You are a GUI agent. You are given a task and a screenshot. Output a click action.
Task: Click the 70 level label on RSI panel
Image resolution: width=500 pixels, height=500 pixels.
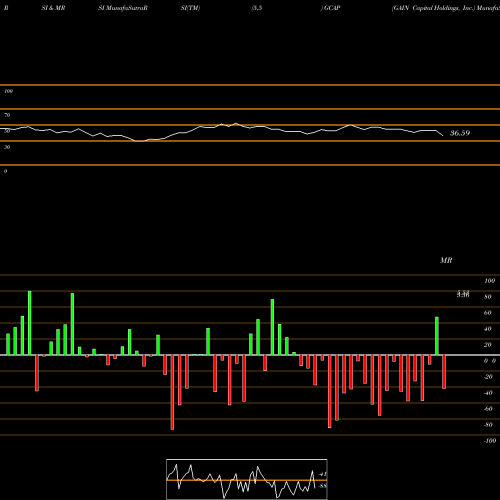7,115
